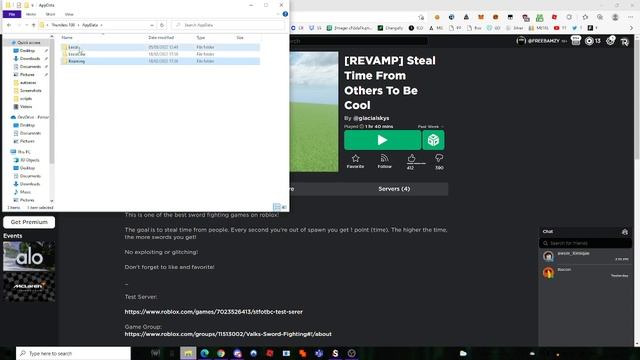The height and width of the screenshot is (360, 640).
Task: Open the Valks-Sword-Fighting group link
Action: tap(228, 334)
